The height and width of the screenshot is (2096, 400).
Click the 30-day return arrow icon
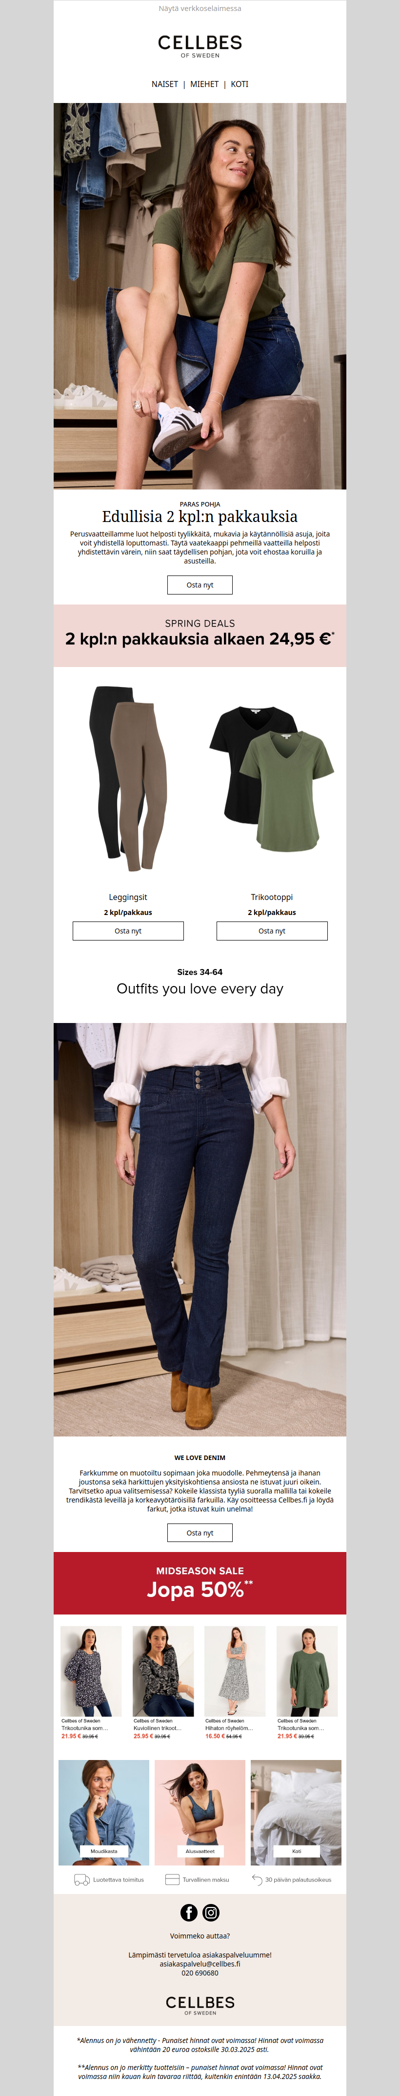pos(257,1880)
